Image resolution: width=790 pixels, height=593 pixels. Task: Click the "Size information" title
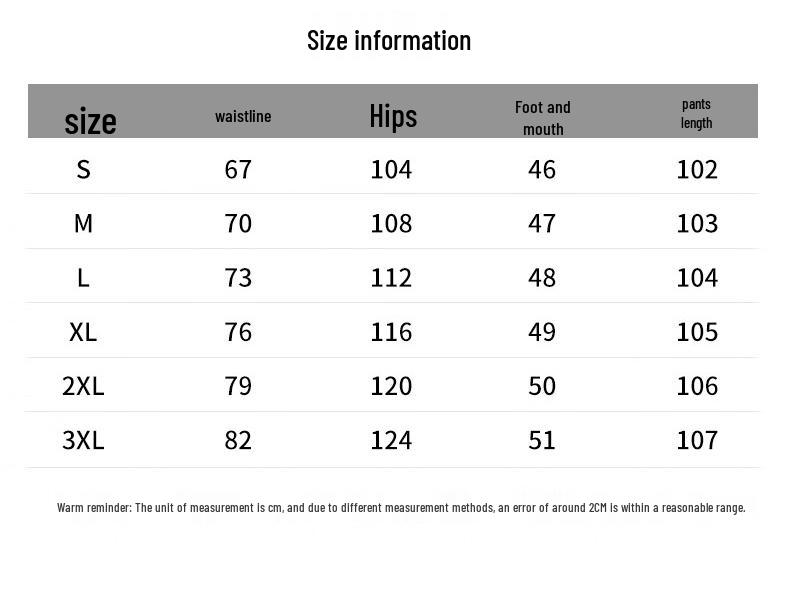388,41
